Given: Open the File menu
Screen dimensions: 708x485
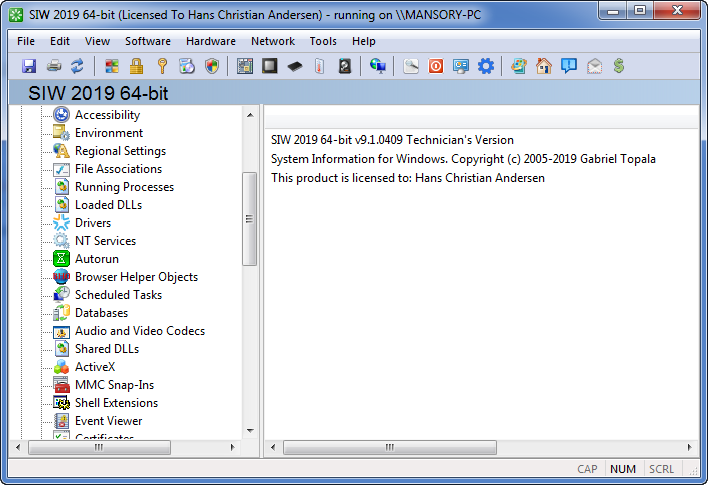Looking at the screenshot, I should point(26,41).
